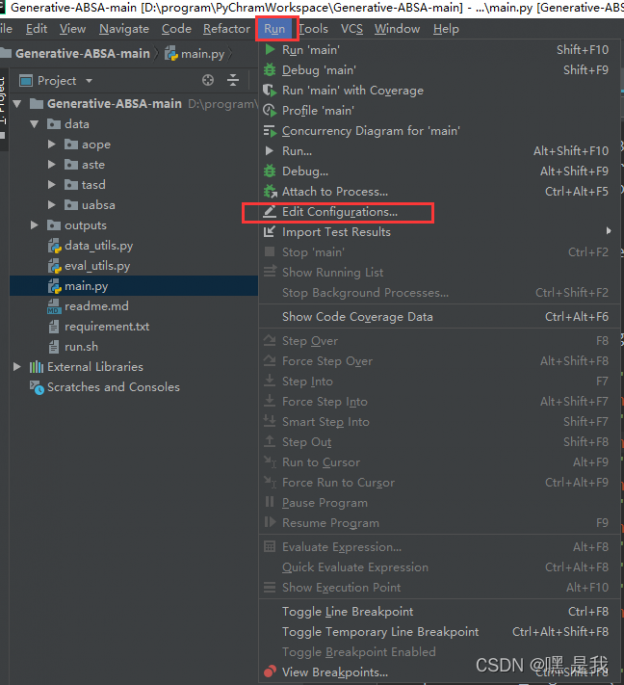The width and height of the screenshot is (624, 685).
Task: Collapse the data folder
Action: (35, 124)
